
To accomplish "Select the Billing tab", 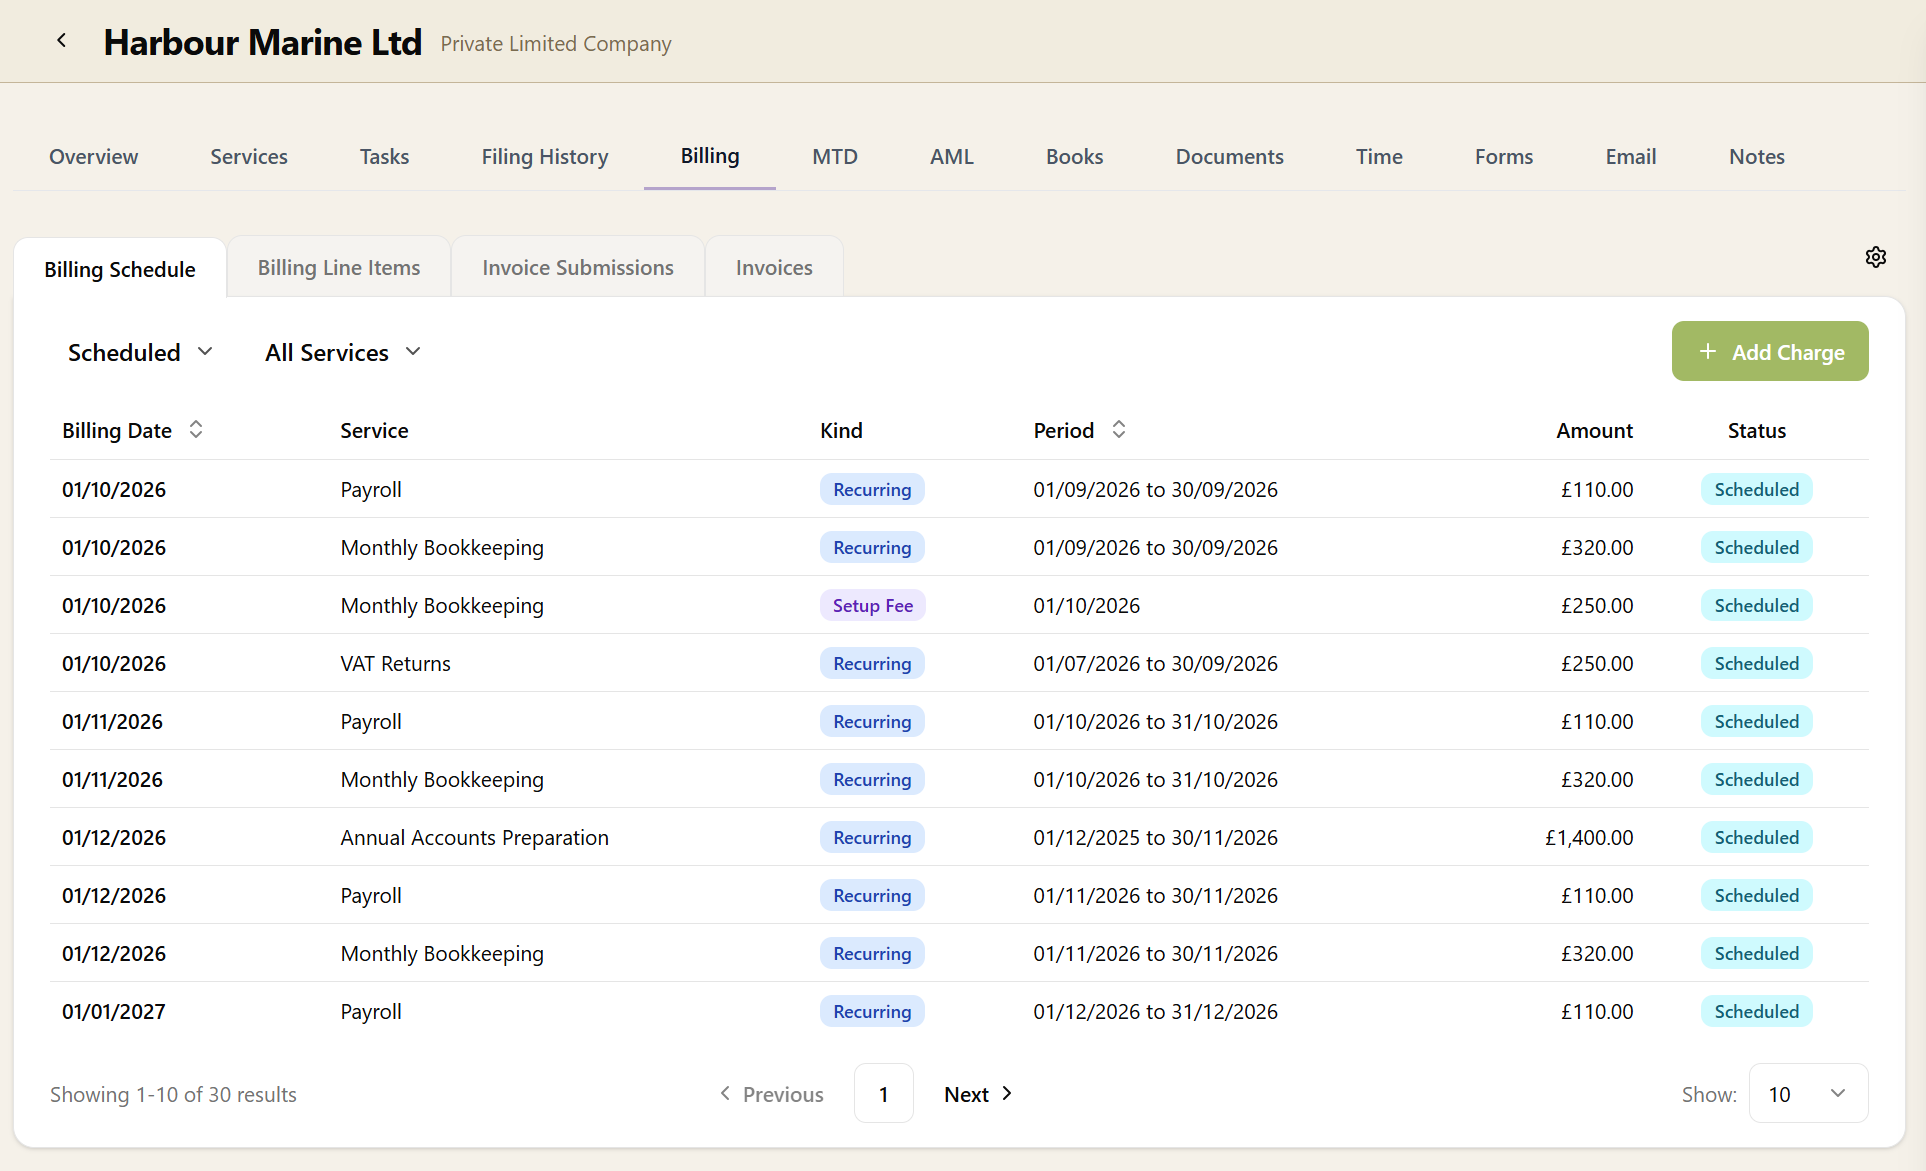I will pyautogui.click(x=710, y=157).
